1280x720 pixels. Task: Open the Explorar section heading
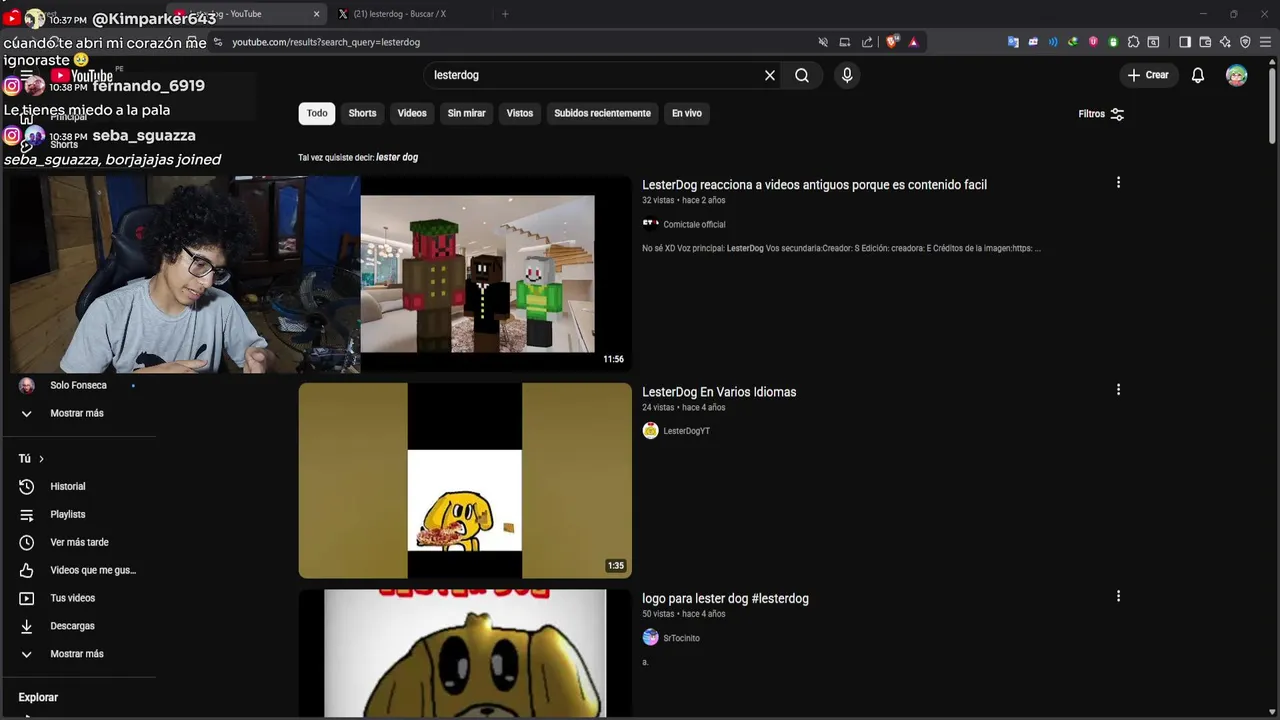point(38,697)
